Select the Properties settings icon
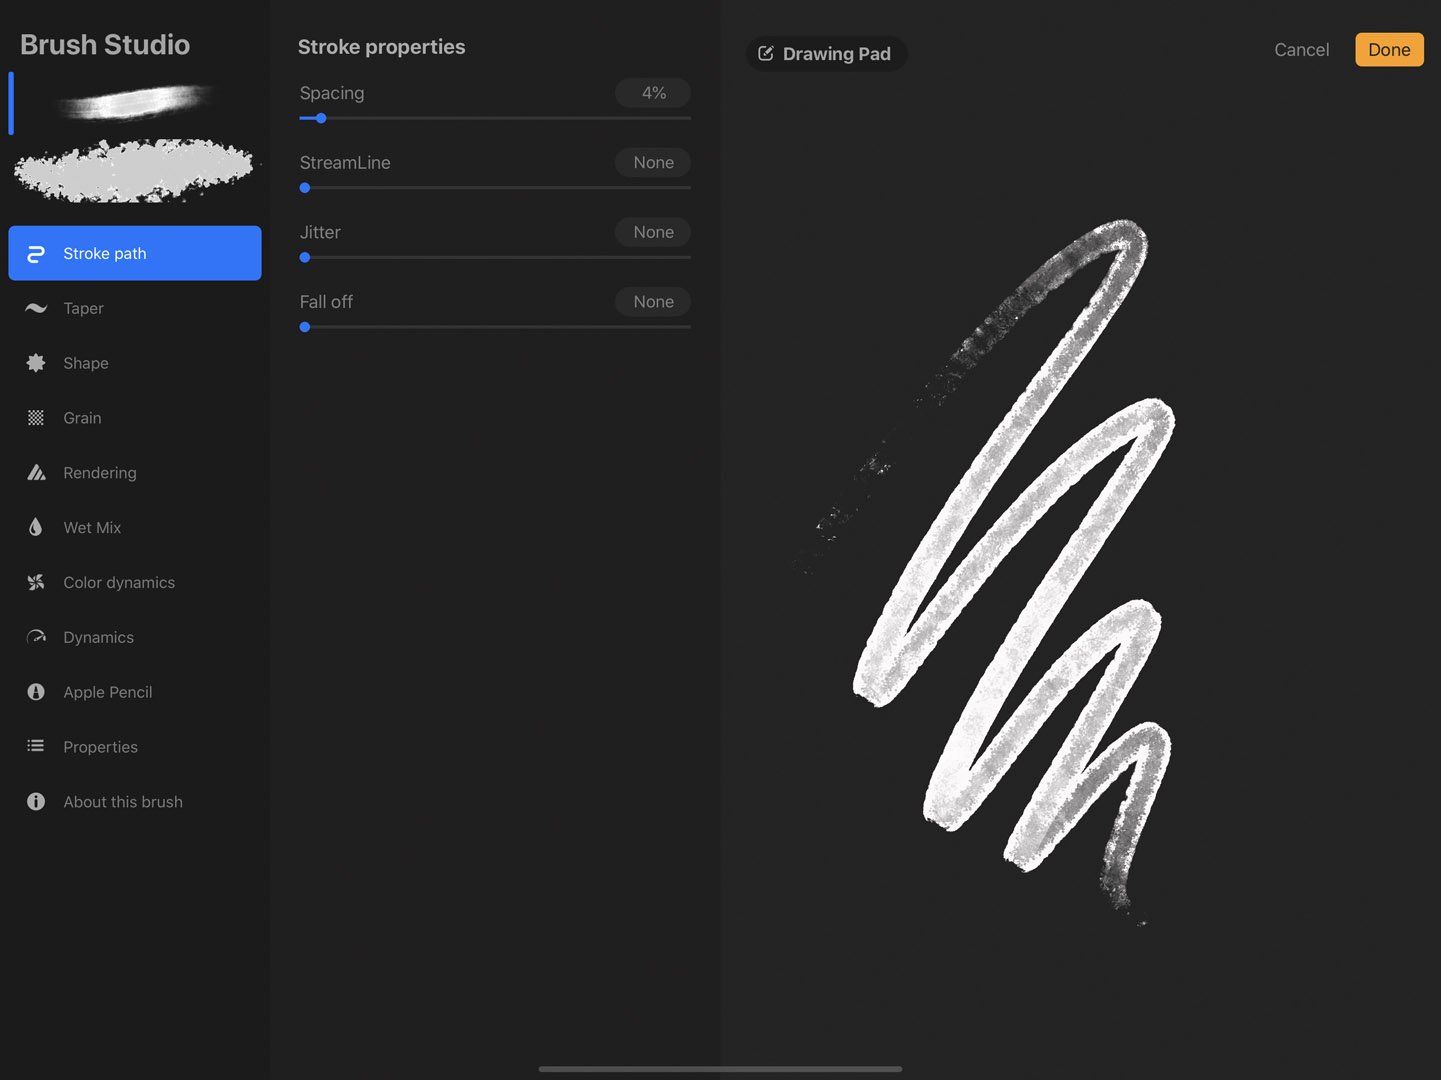 click(x=36, y=746)
